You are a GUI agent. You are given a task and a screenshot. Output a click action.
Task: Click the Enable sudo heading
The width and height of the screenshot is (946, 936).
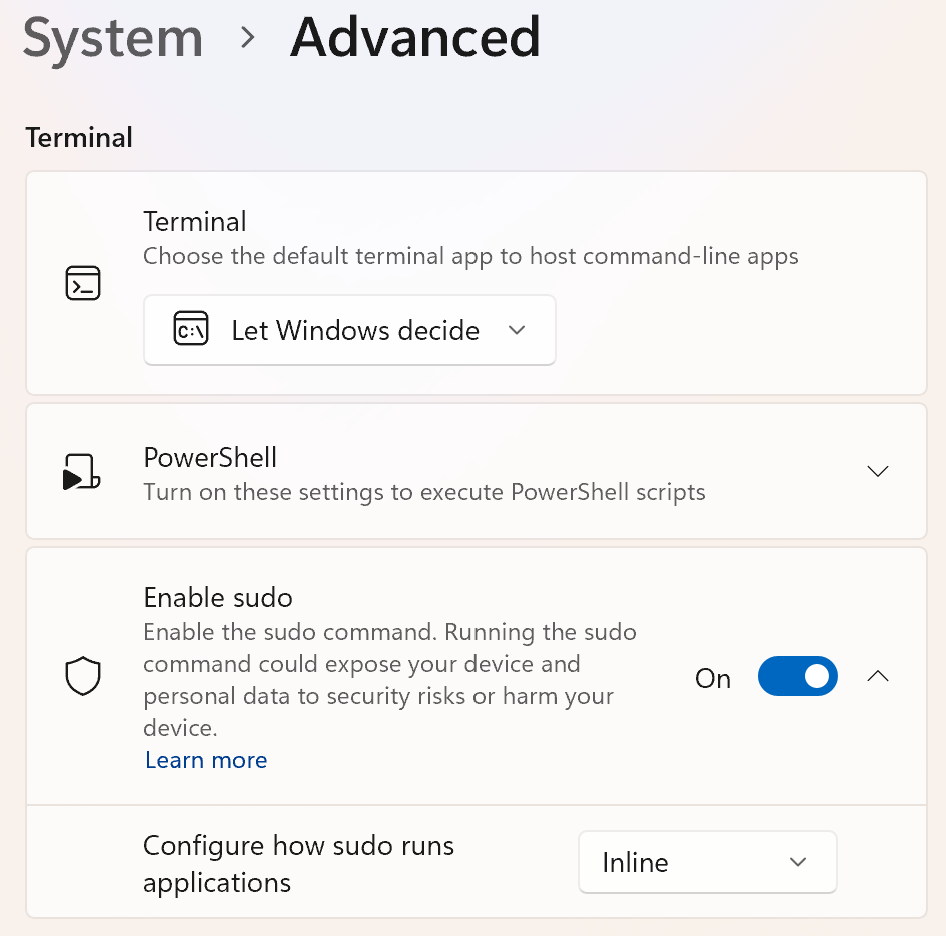click(218, 597)
